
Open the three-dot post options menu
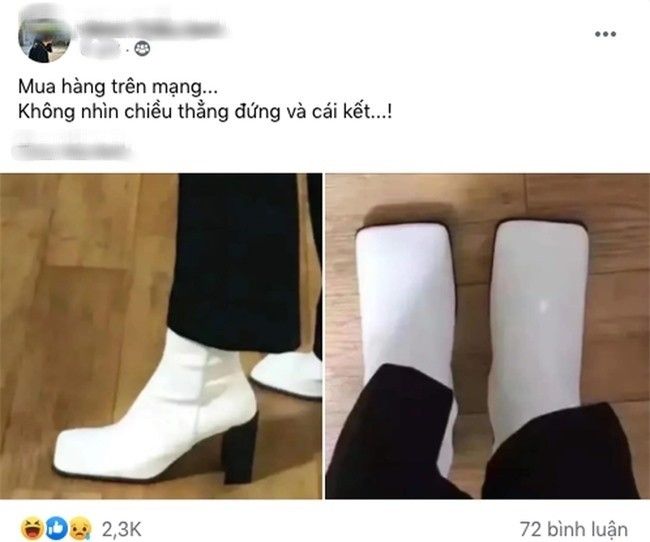(x=605, y=34)
